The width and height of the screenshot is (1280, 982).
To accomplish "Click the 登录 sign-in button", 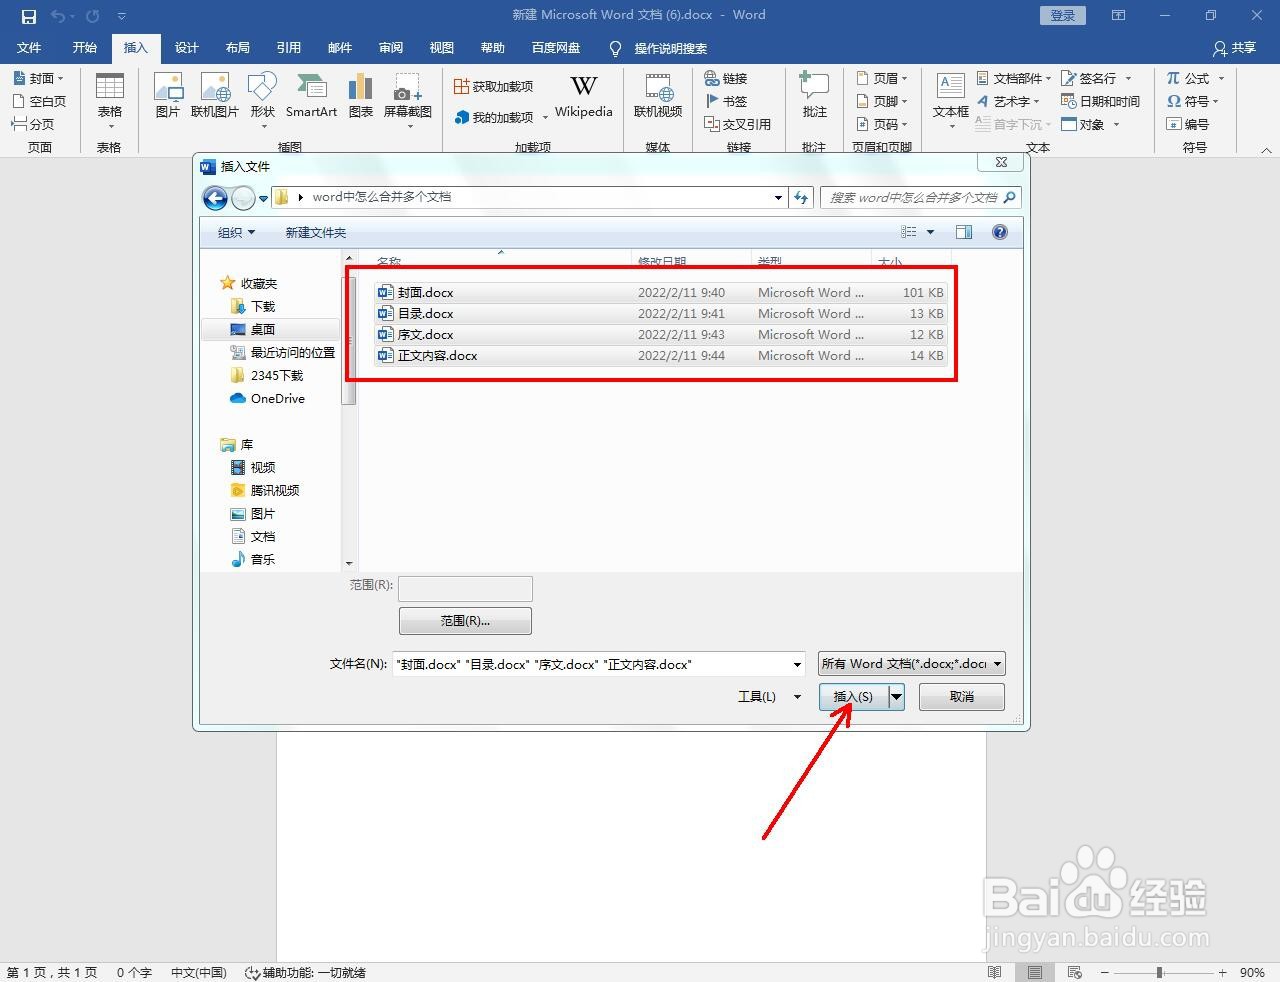I will (1063, 15).
